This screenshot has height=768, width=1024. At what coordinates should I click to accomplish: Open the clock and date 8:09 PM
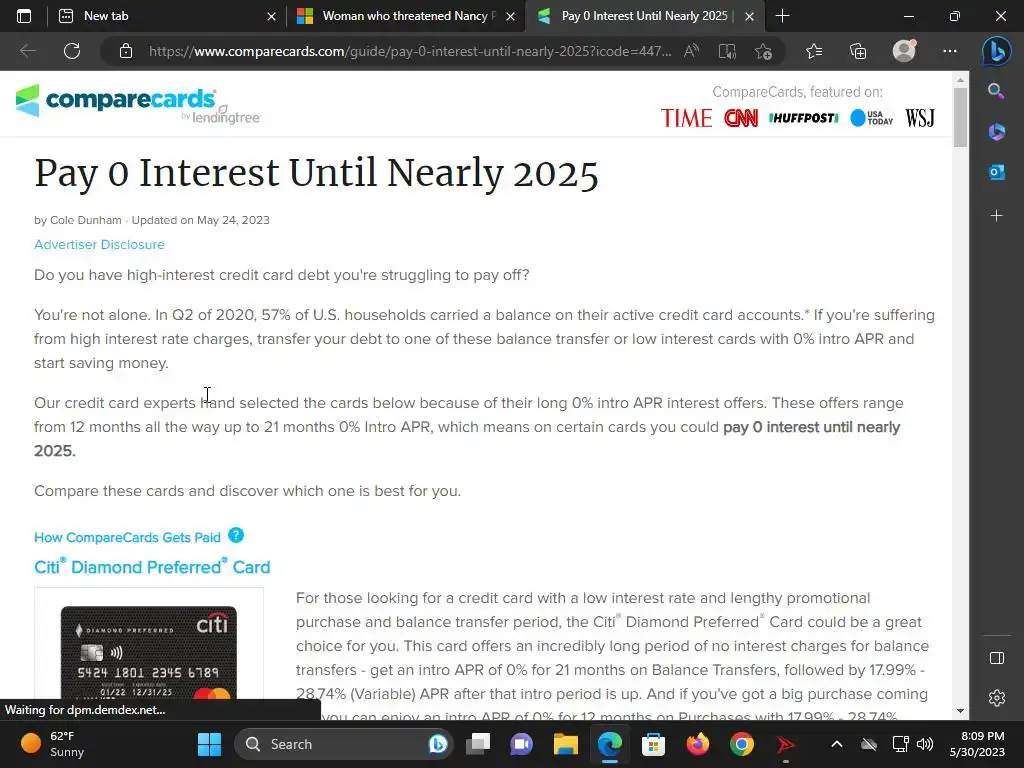pyautogui.click(x=977, y=744)
